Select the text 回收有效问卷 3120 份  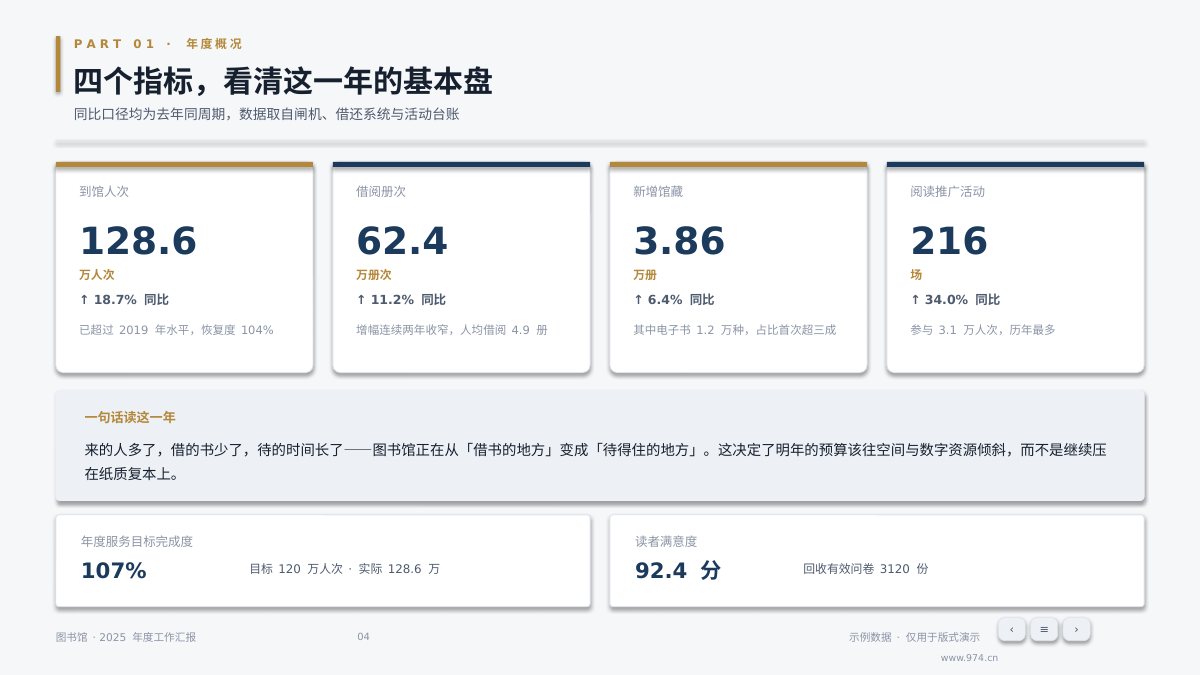point(865,569)
